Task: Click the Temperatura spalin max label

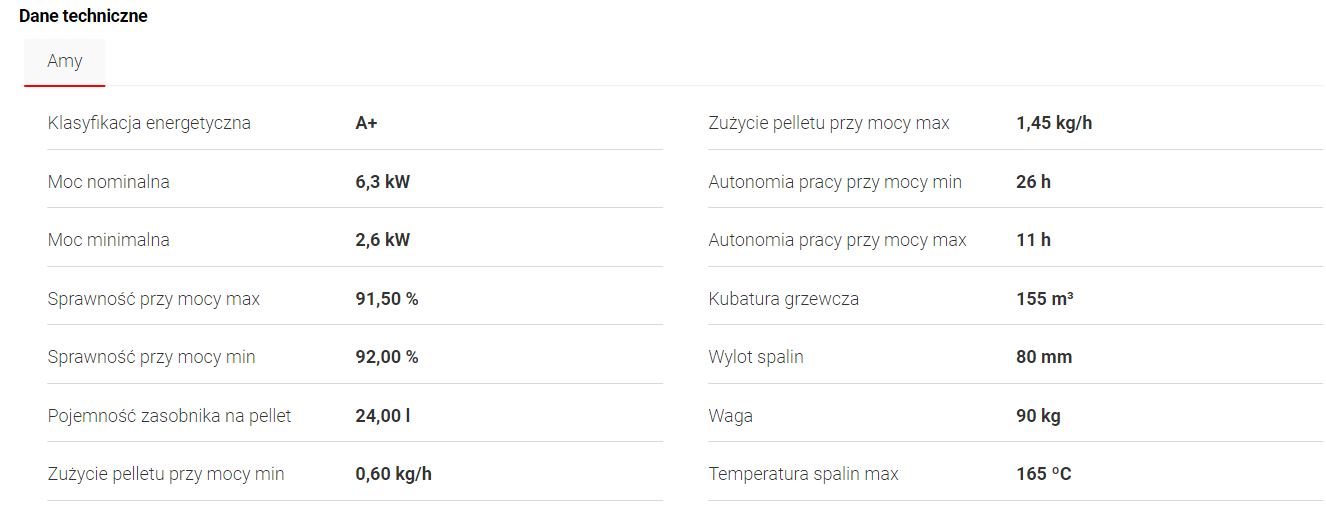Action: (803, 474)
